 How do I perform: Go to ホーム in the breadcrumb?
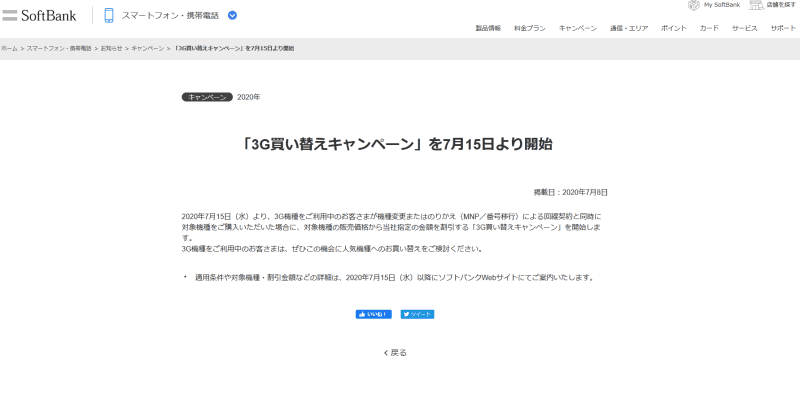click(9, 48)
